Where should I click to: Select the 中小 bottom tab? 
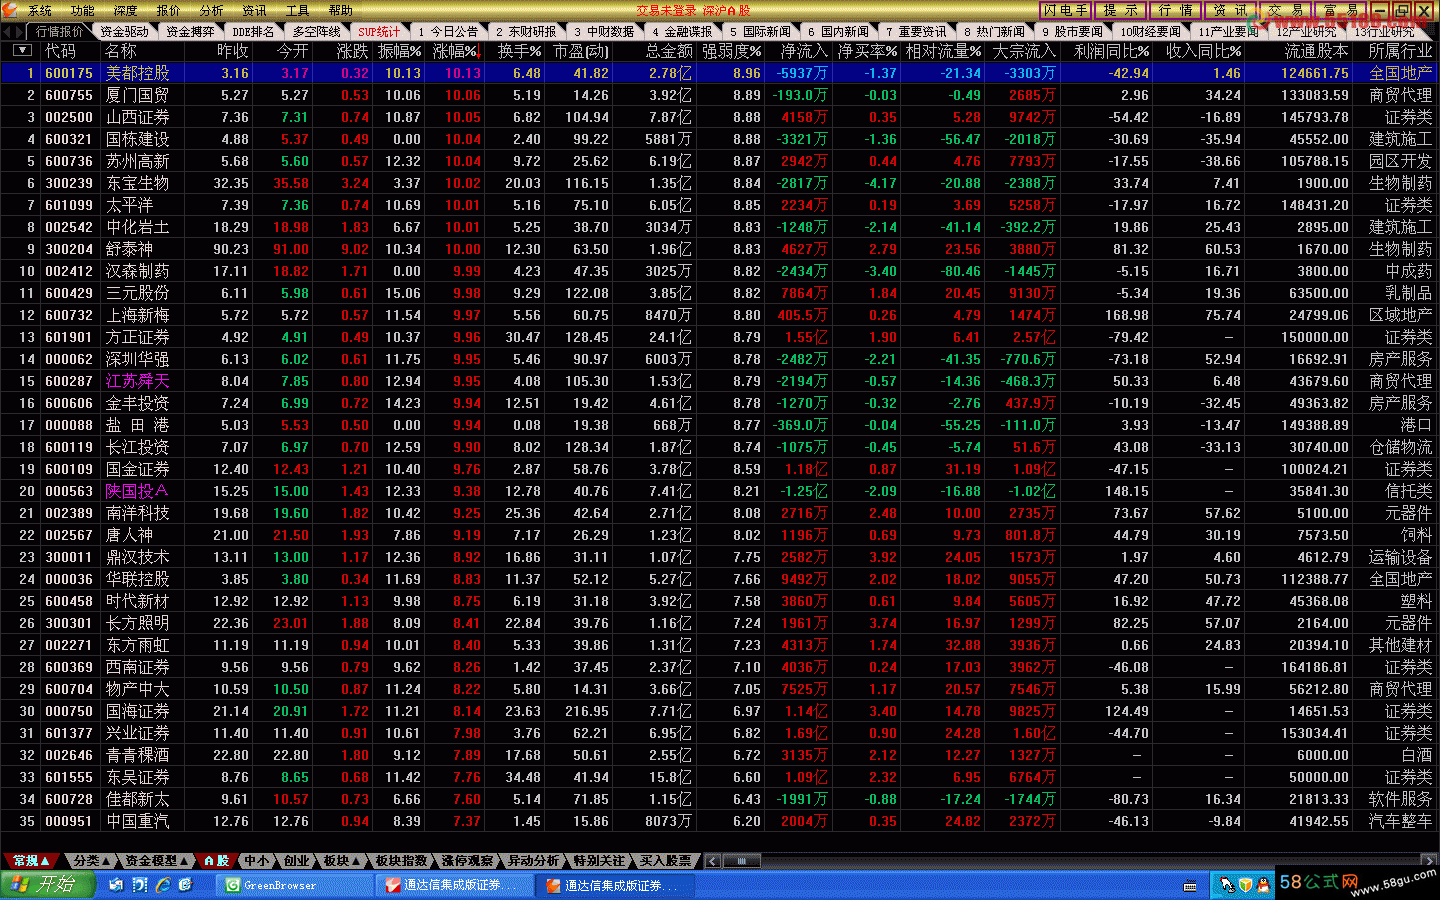pyautogui.click(x=257, y=860)
